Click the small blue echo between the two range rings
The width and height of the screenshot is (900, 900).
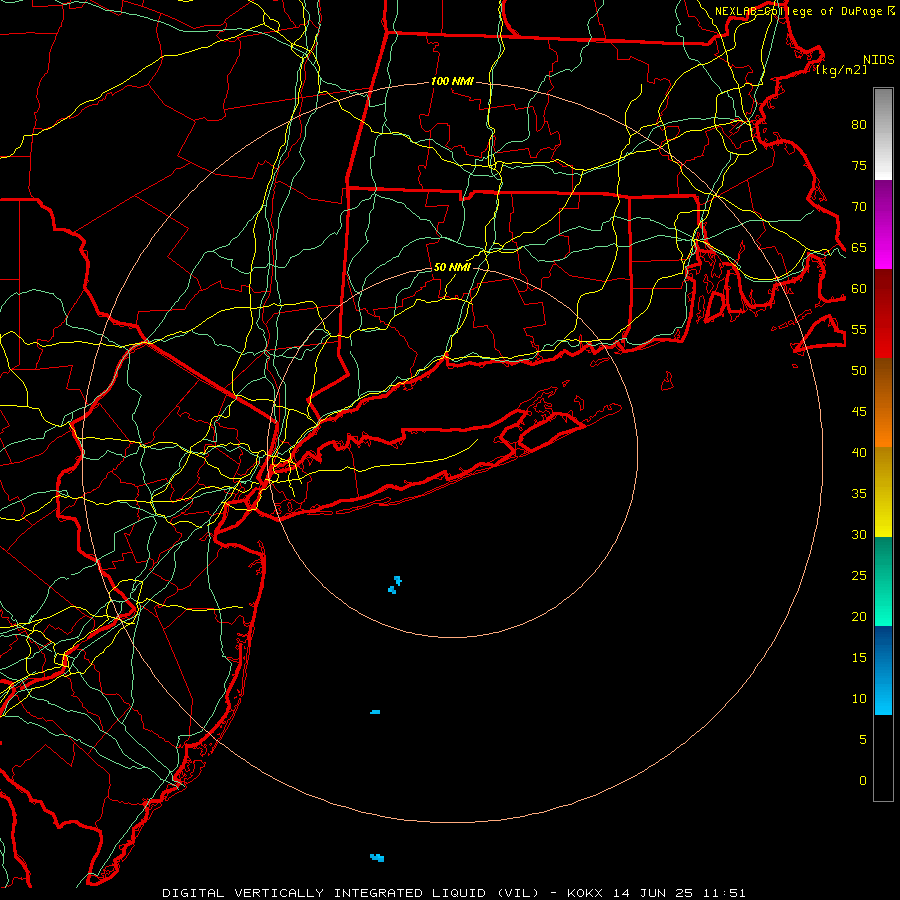375,712
